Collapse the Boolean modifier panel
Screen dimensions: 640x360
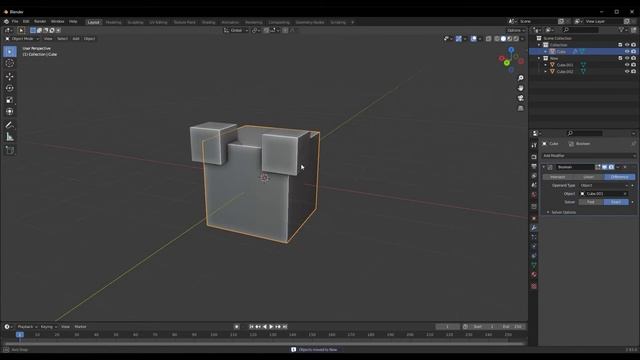click(544, 167)
